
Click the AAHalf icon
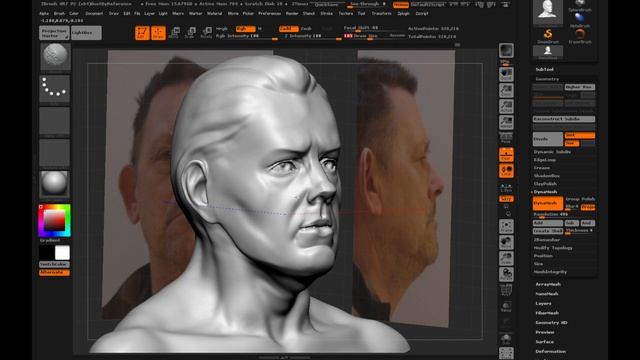tap(506, 122)
